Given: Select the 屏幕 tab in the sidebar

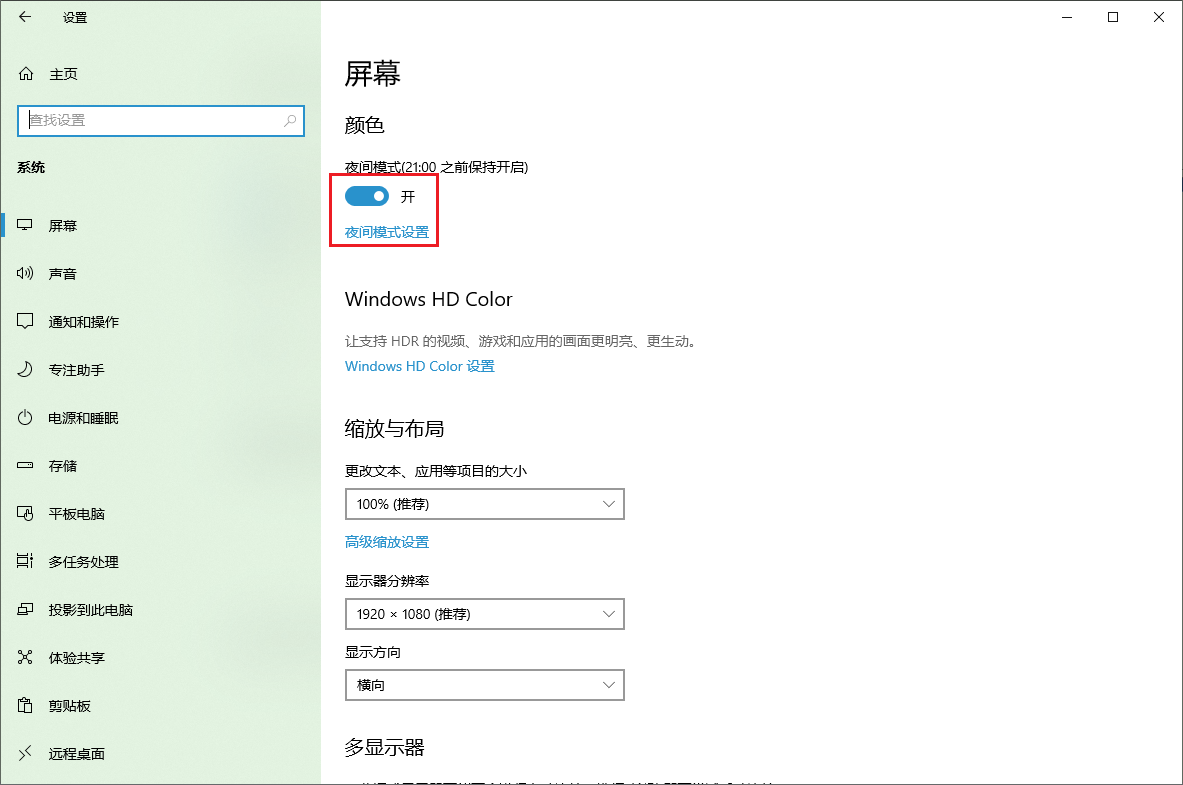Looking at the screenshot, I should click(24, 225).
